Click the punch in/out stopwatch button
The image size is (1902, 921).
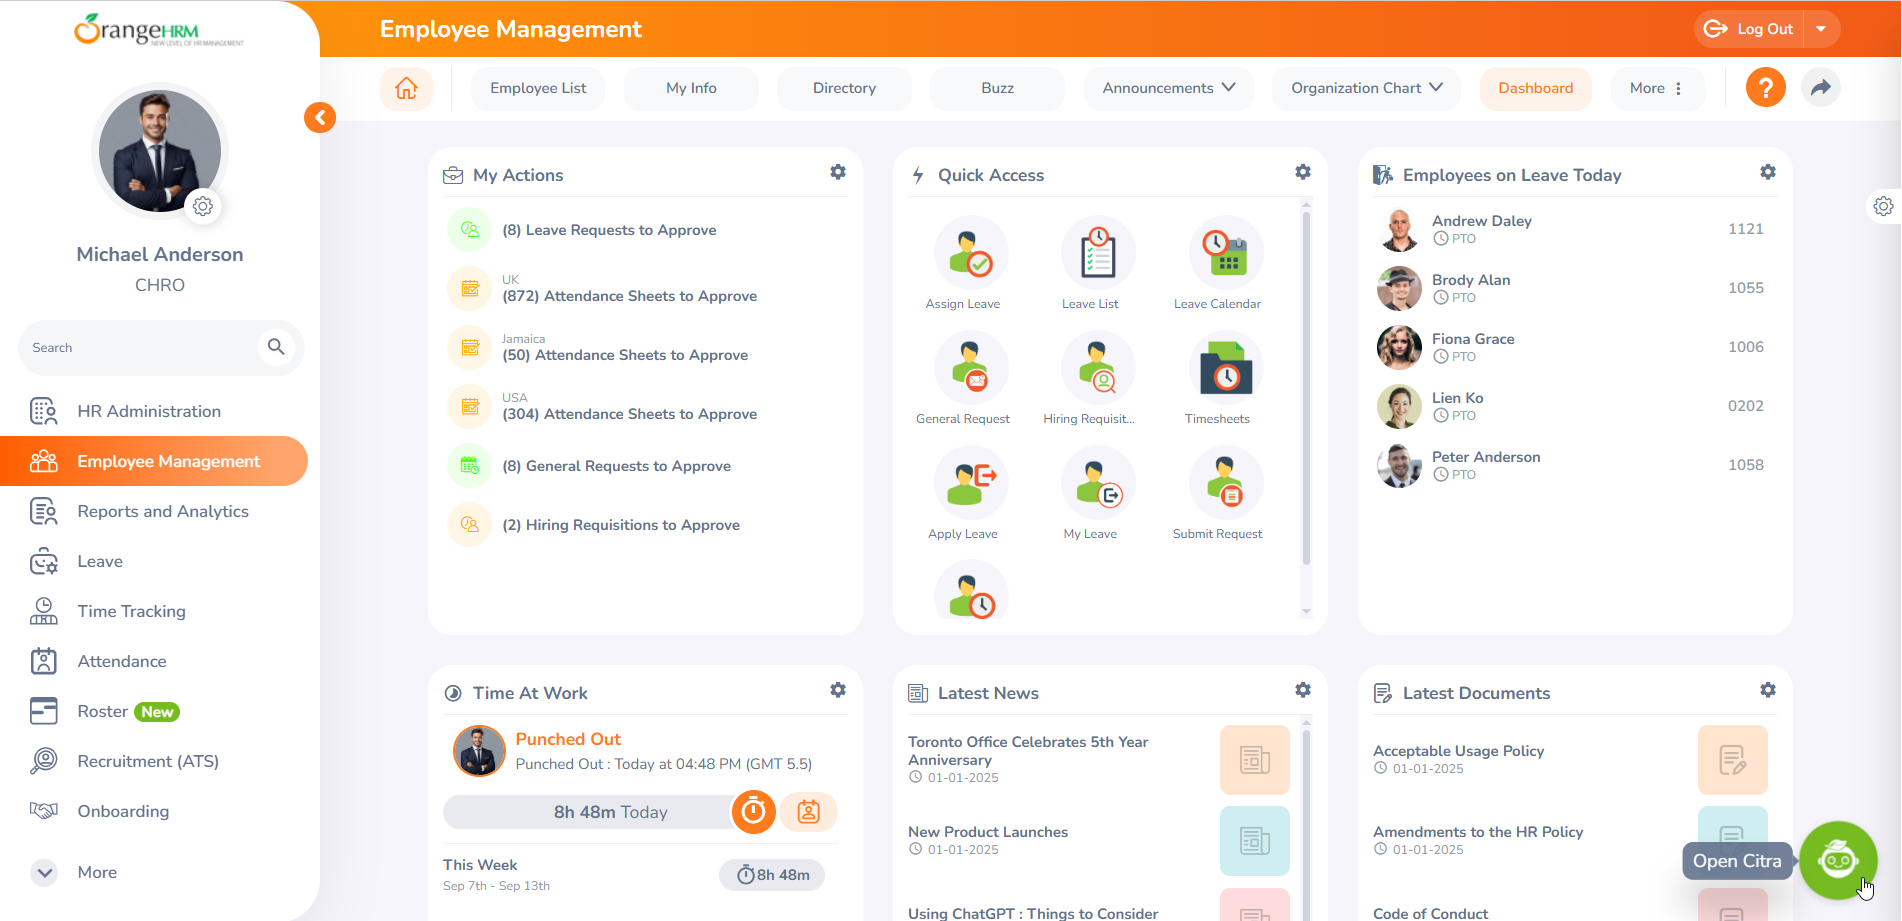point(754,812)
